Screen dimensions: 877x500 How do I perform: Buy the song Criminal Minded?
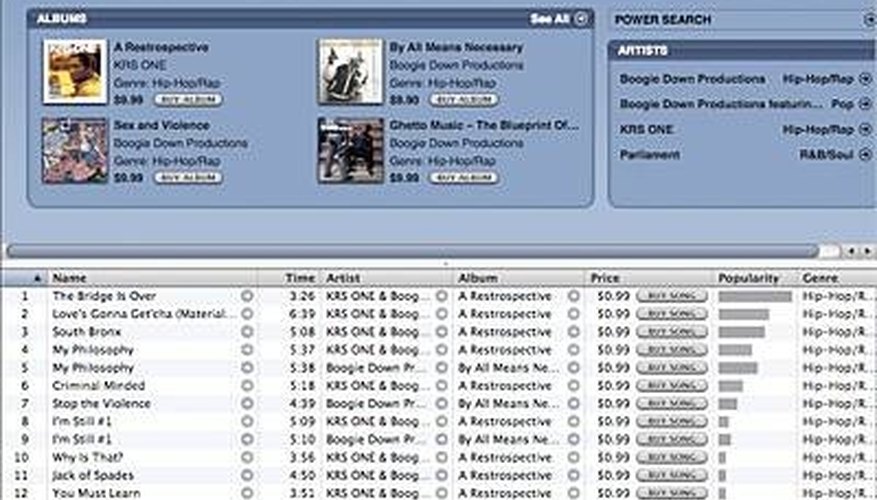coord(672,385)
